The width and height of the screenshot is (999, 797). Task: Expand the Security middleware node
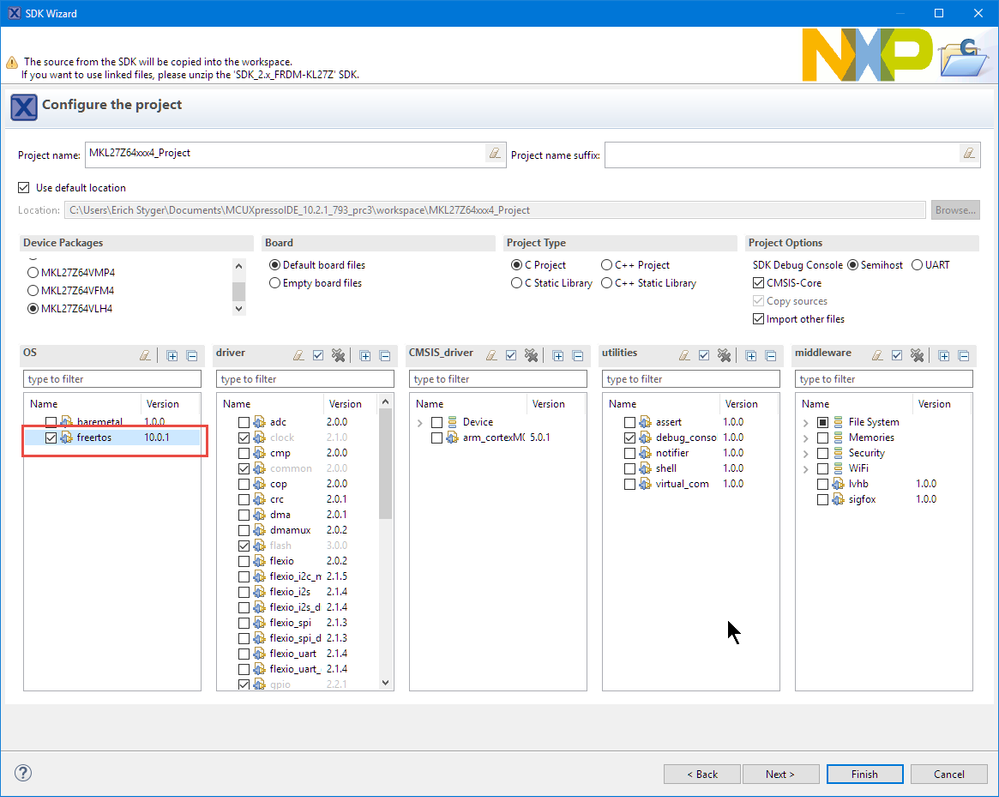805,454
